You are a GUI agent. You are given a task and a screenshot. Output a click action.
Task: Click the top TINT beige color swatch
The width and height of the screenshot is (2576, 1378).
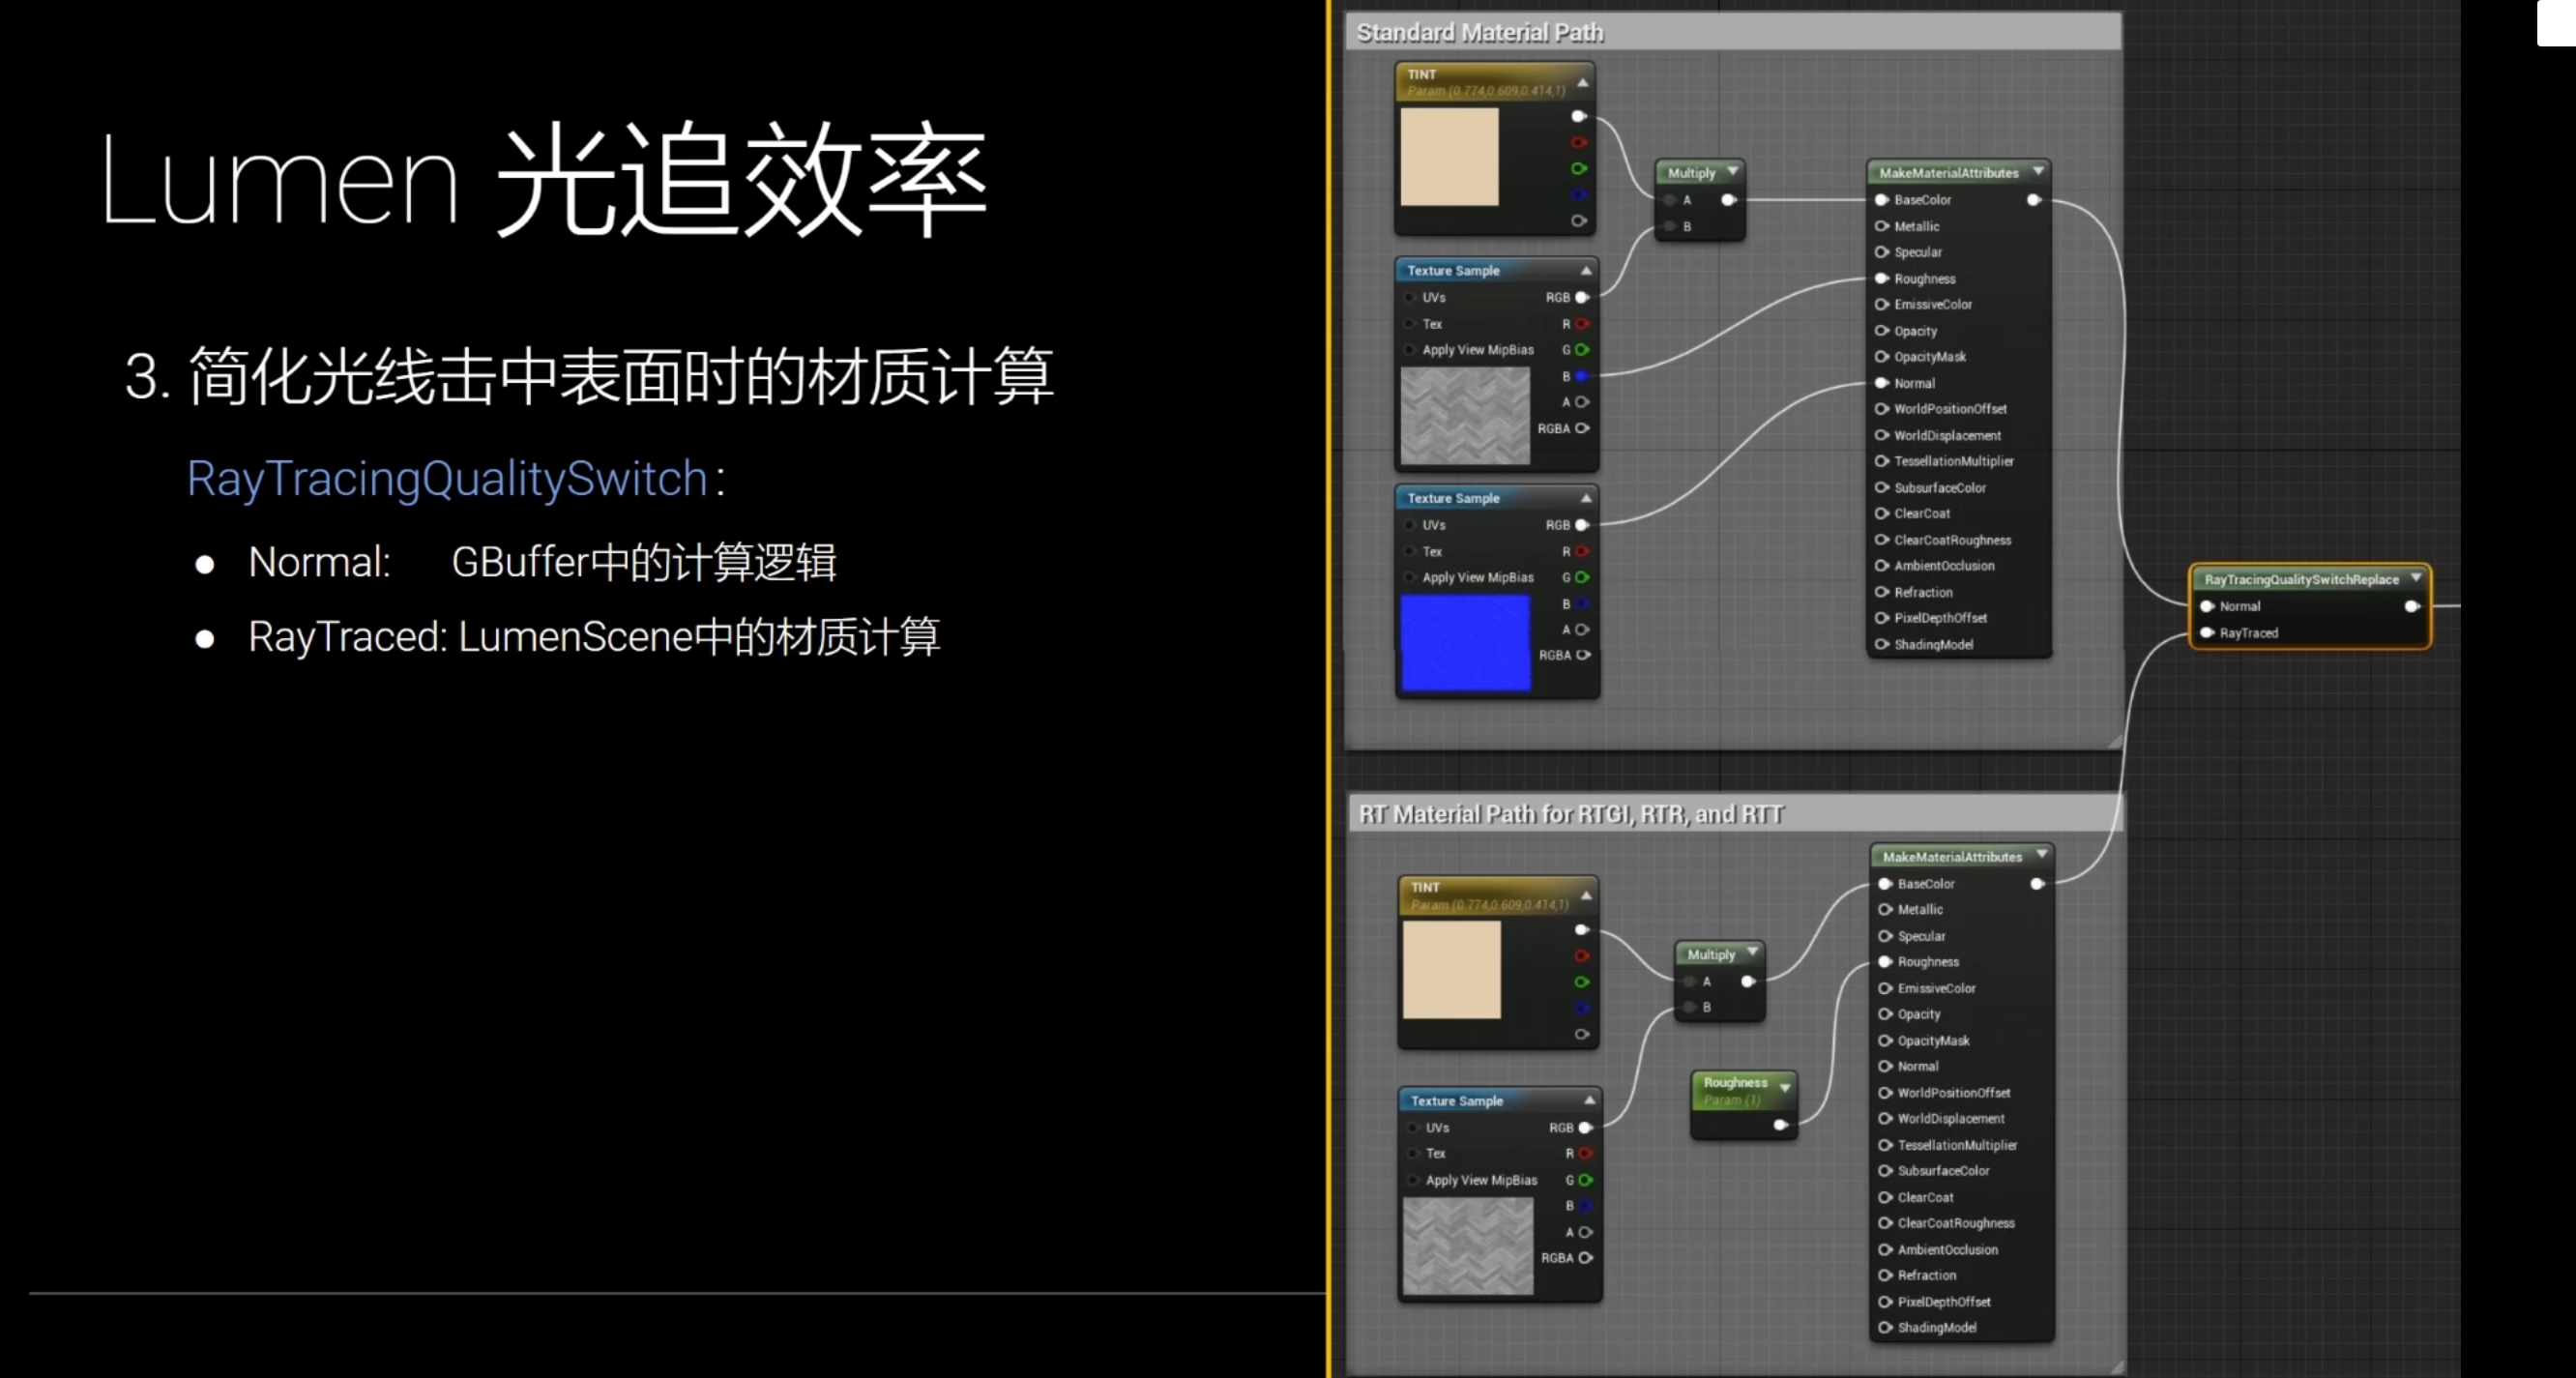point(1449,157)
